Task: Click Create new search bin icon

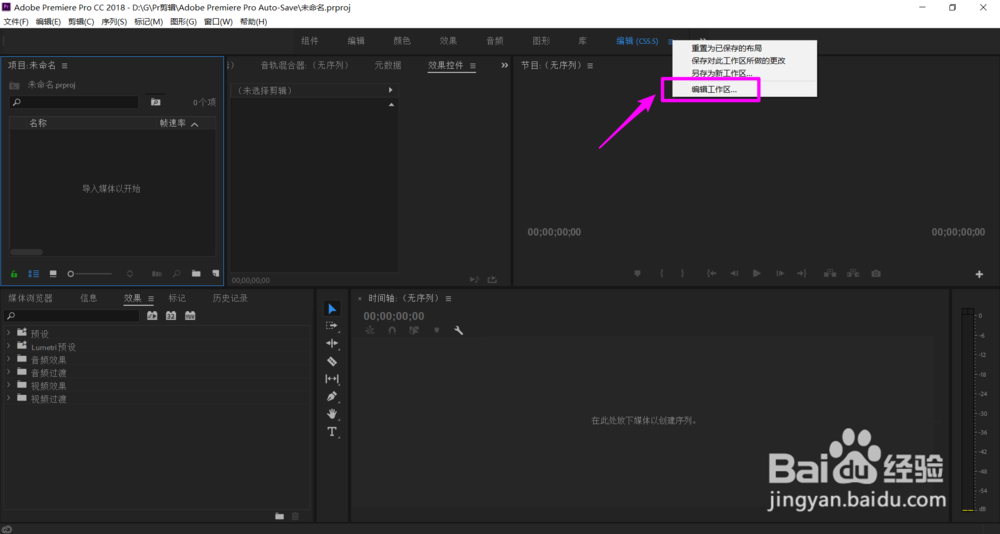Action: pyautogui.click(x=156, y=102)
